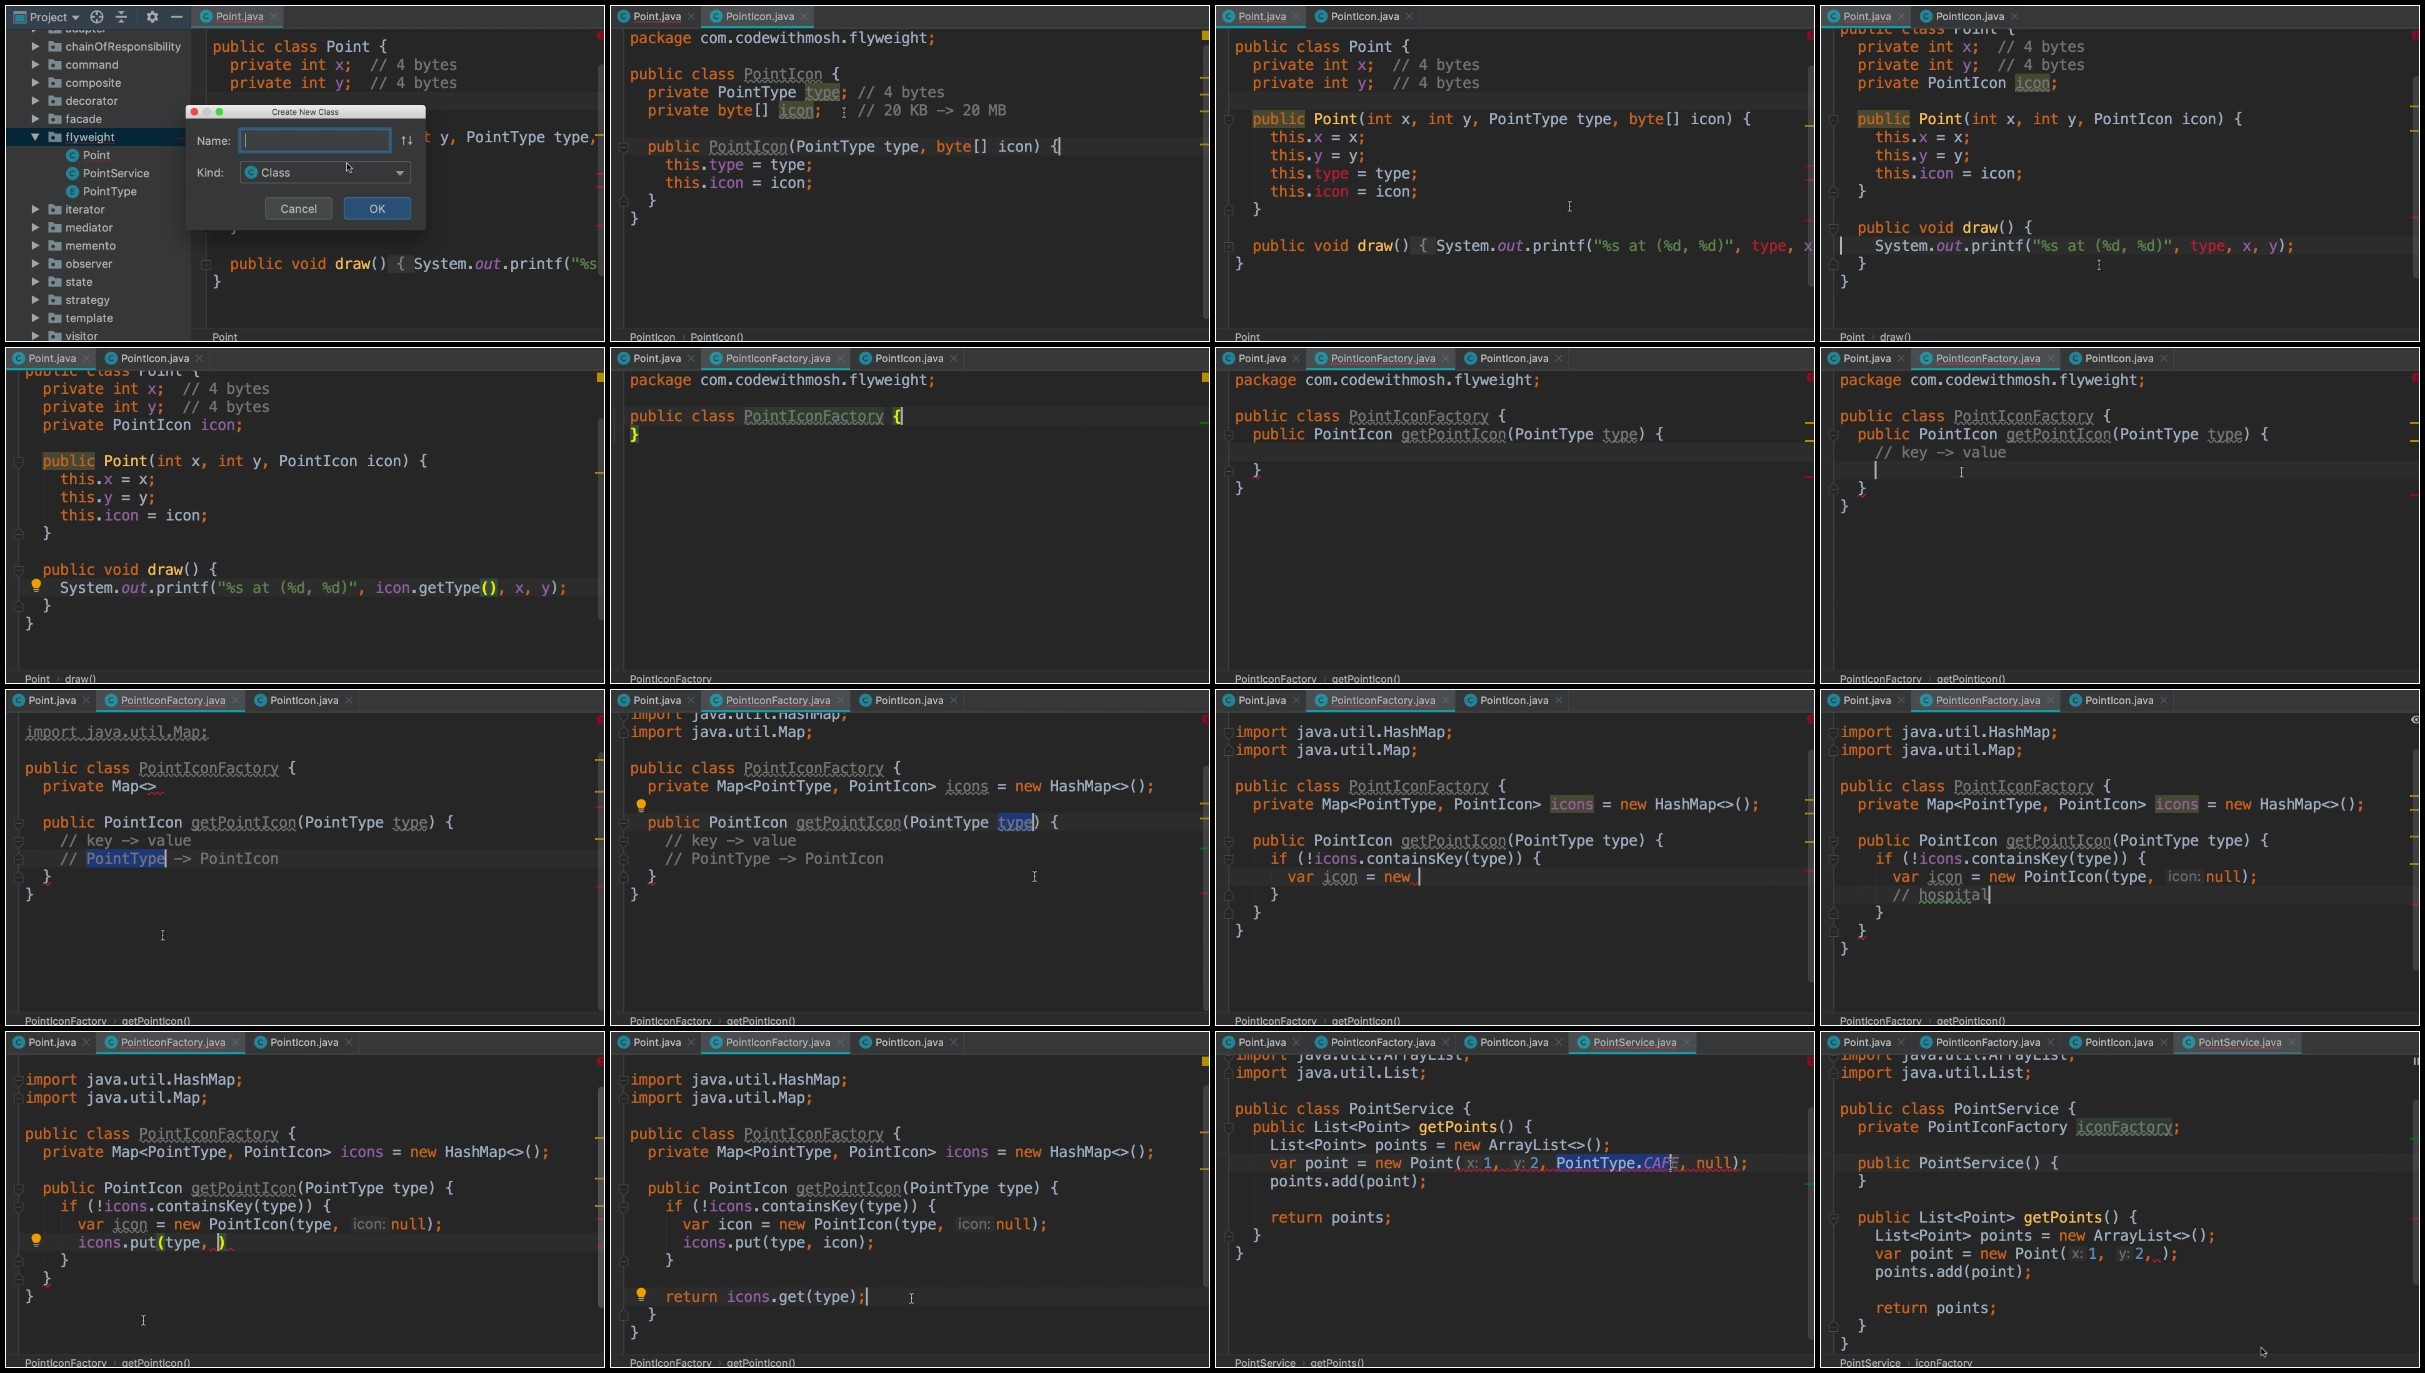Click the Name input field in the dialog
This screenshot has width=2425, height=1373.
click(x=315, y=141)
